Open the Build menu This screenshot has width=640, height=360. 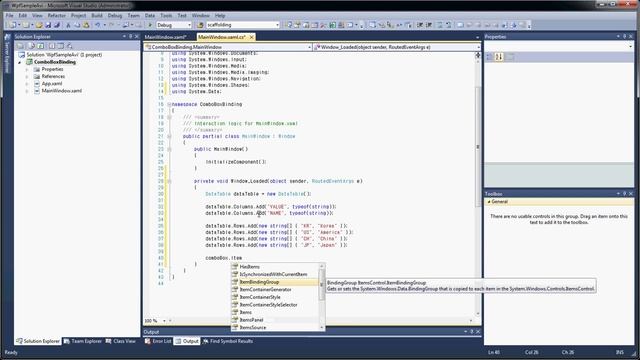pos(97,16)
